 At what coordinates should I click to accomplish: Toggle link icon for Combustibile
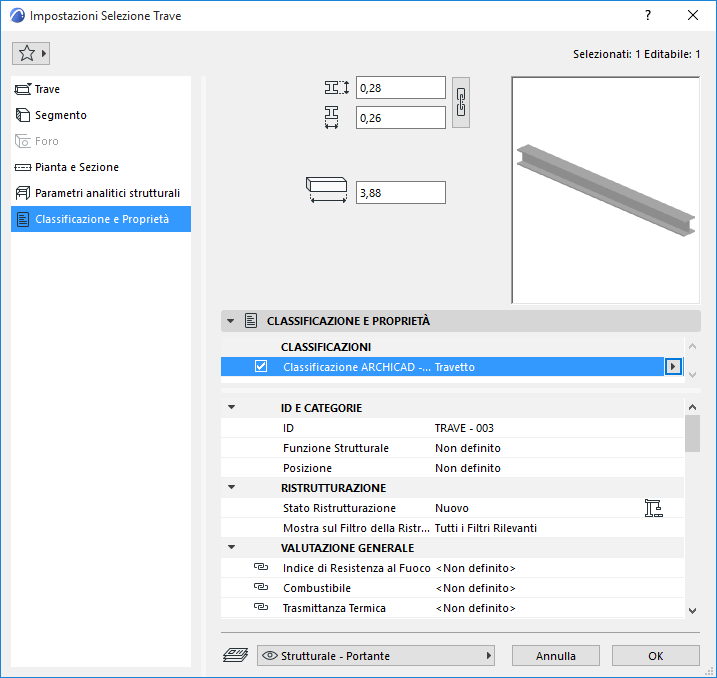(x=261, y=587)
